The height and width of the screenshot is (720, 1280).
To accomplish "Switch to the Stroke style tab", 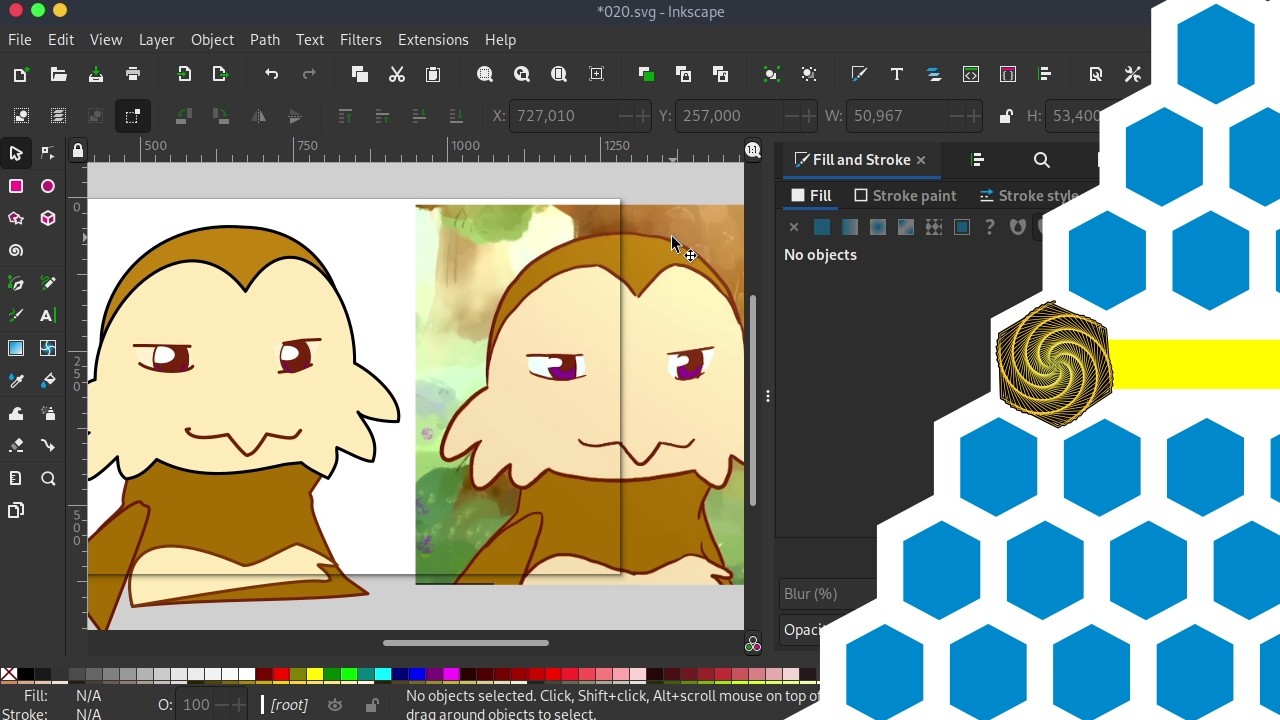I will 1029,196.
